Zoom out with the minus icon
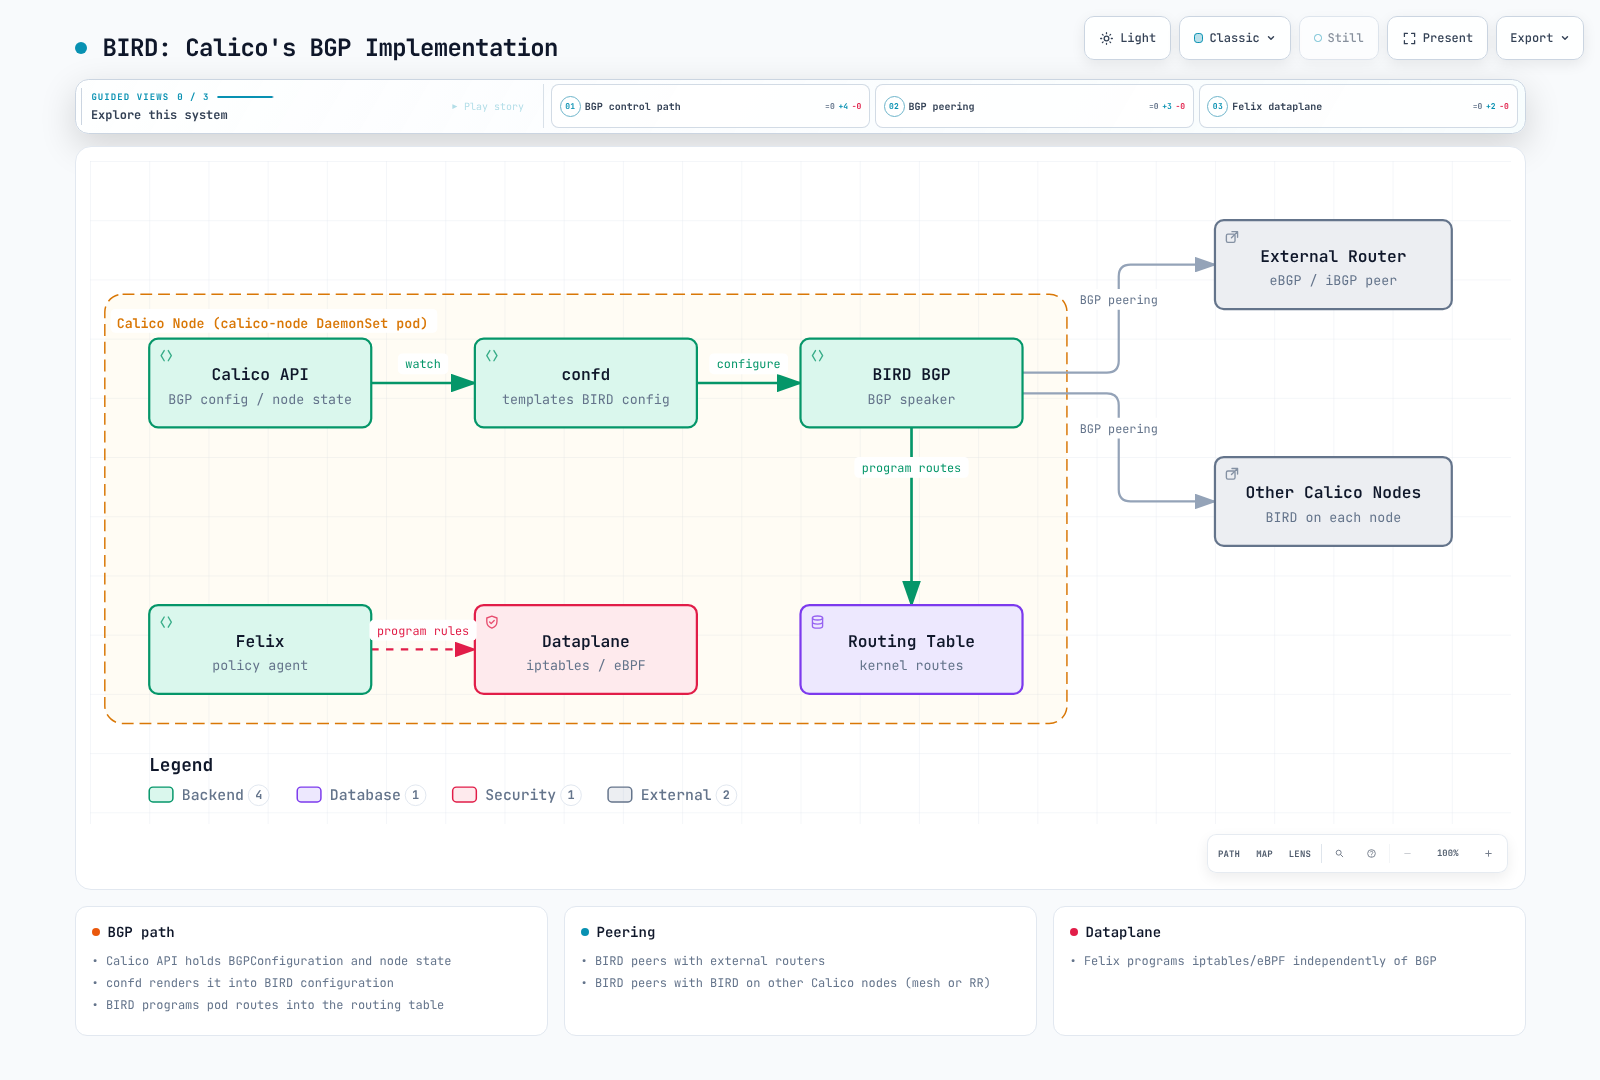This screenshot has width=1600, height=1080. 1407,854
